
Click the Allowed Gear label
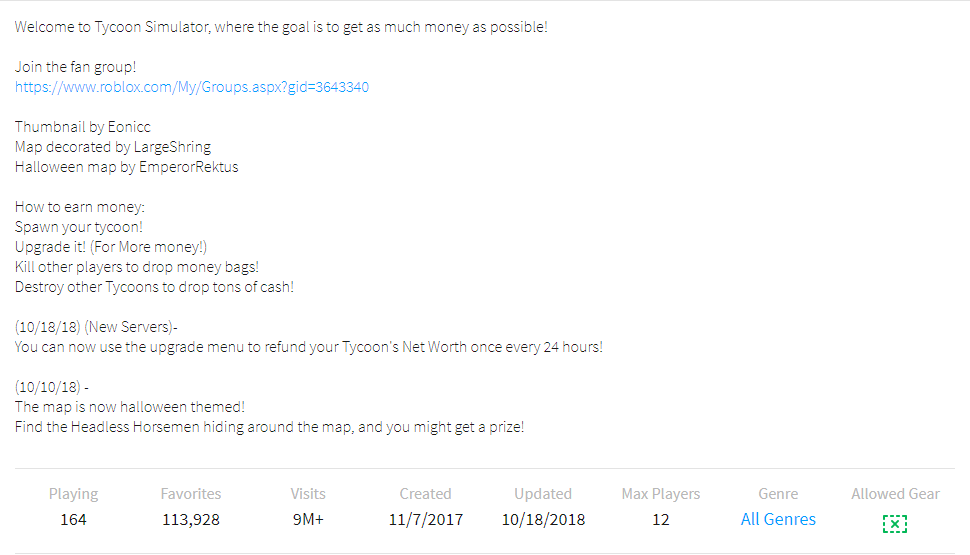895,494
